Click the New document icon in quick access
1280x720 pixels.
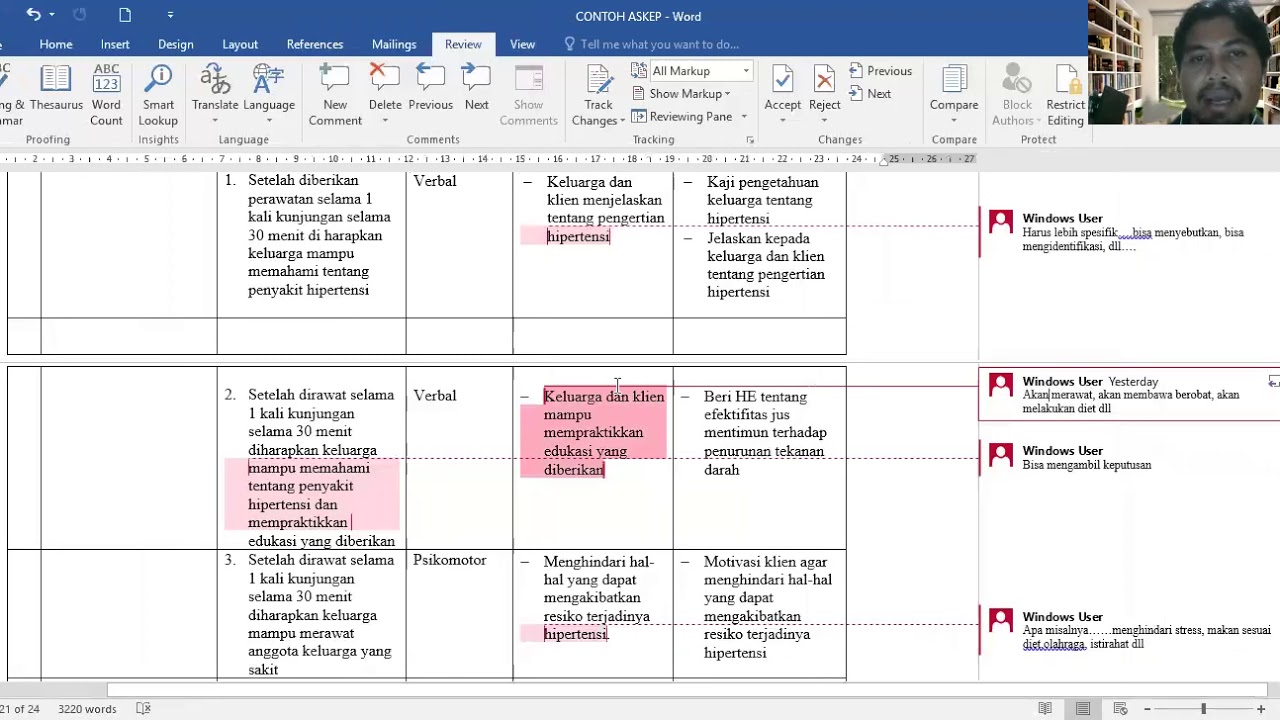pyautogui.click(x=125, y=15)
